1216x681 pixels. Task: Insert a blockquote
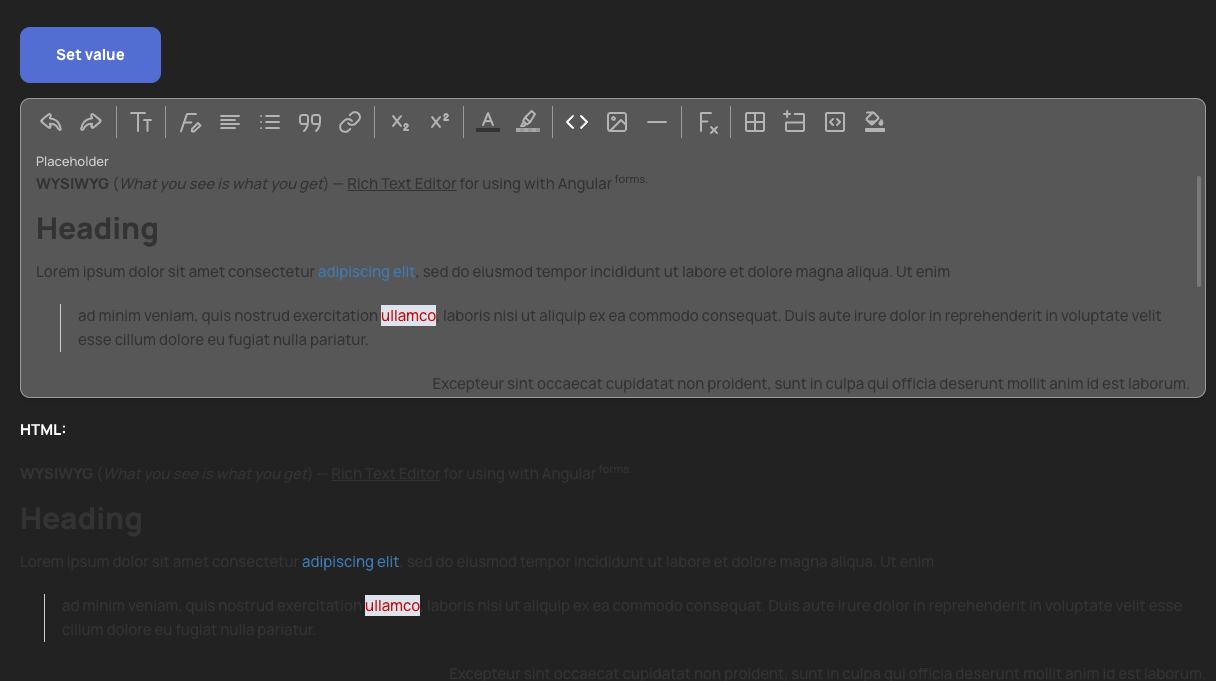point(310,122)
